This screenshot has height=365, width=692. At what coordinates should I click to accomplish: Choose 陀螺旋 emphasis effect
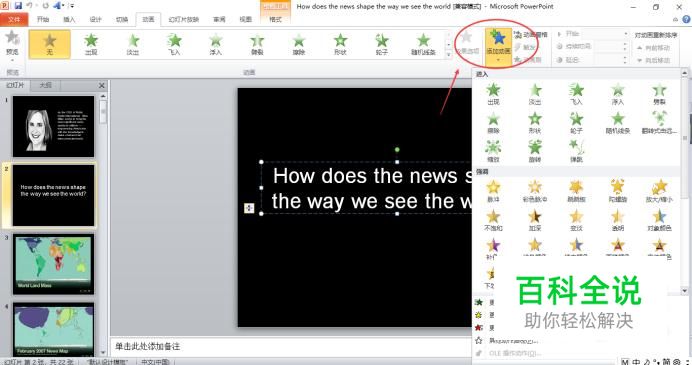618,191
